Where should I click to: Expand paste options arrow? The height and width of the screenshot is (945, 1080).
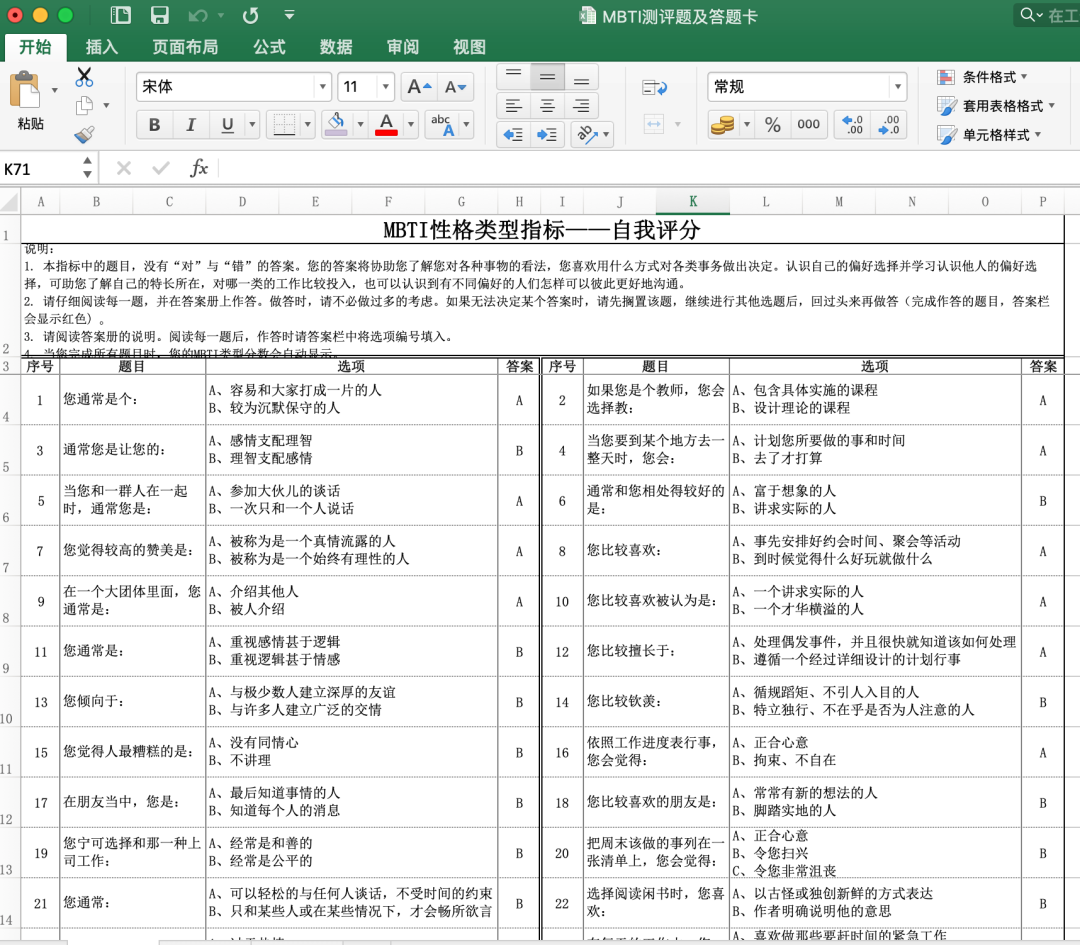click(54, 90)
